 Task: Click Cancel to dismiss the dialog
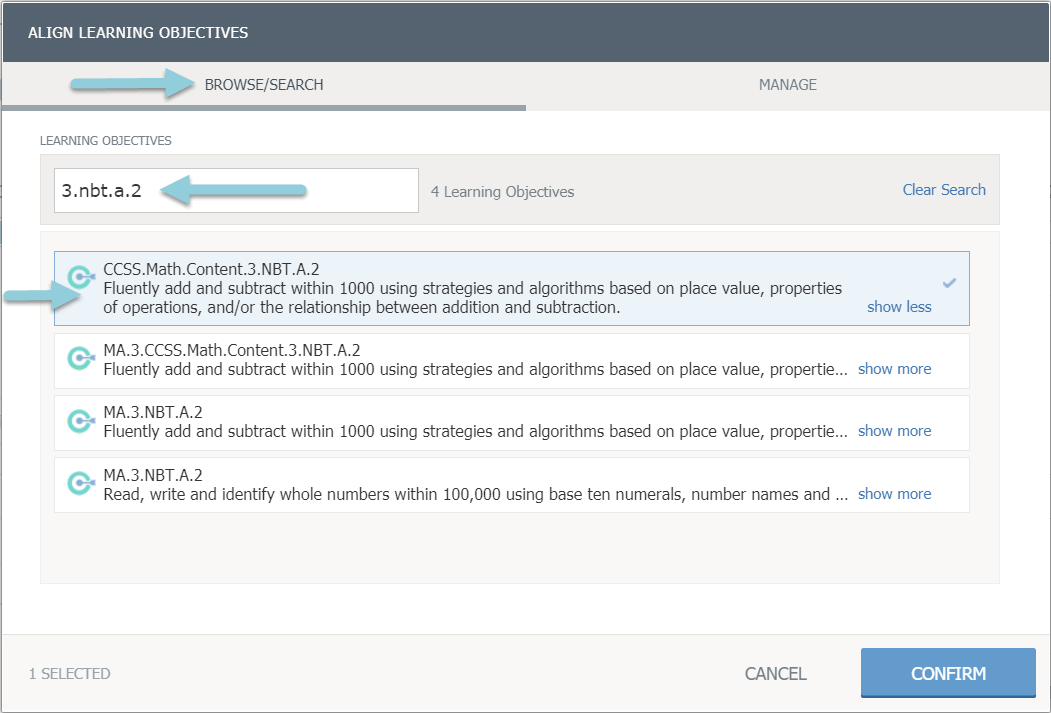pos(775,674)
